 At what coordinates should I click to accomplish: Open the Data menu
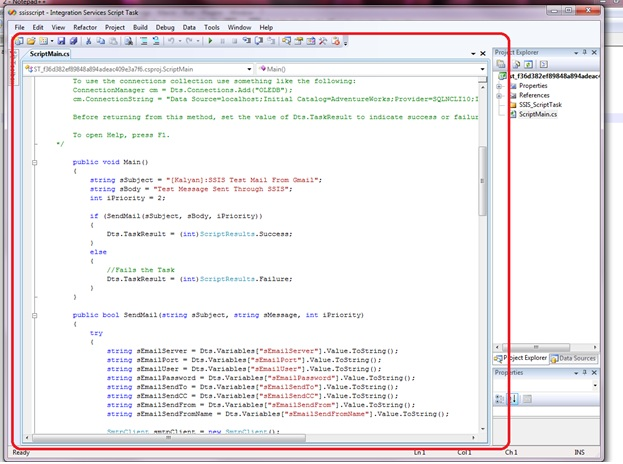point(189,27)
